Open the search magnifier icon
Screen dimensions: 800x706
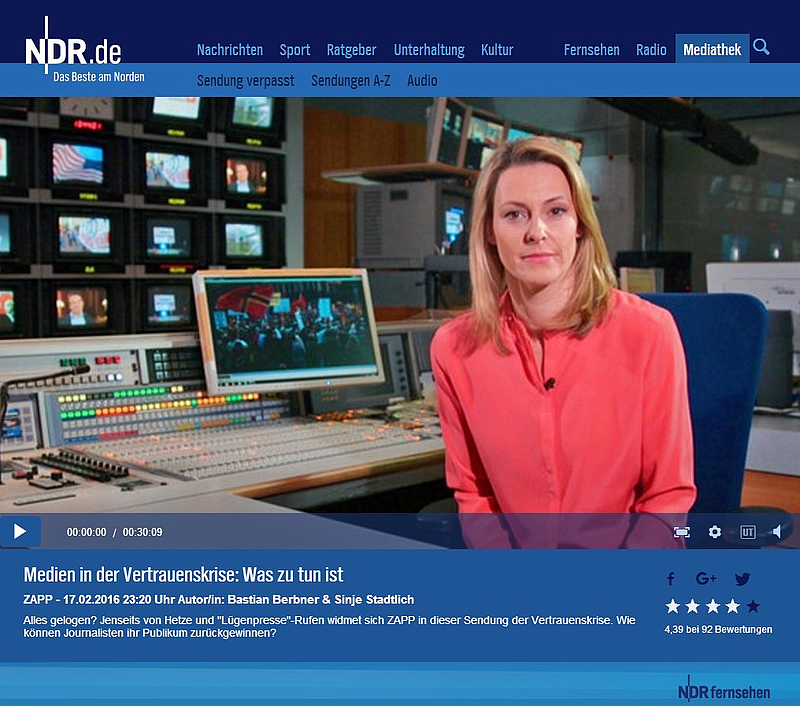(761, 47)
